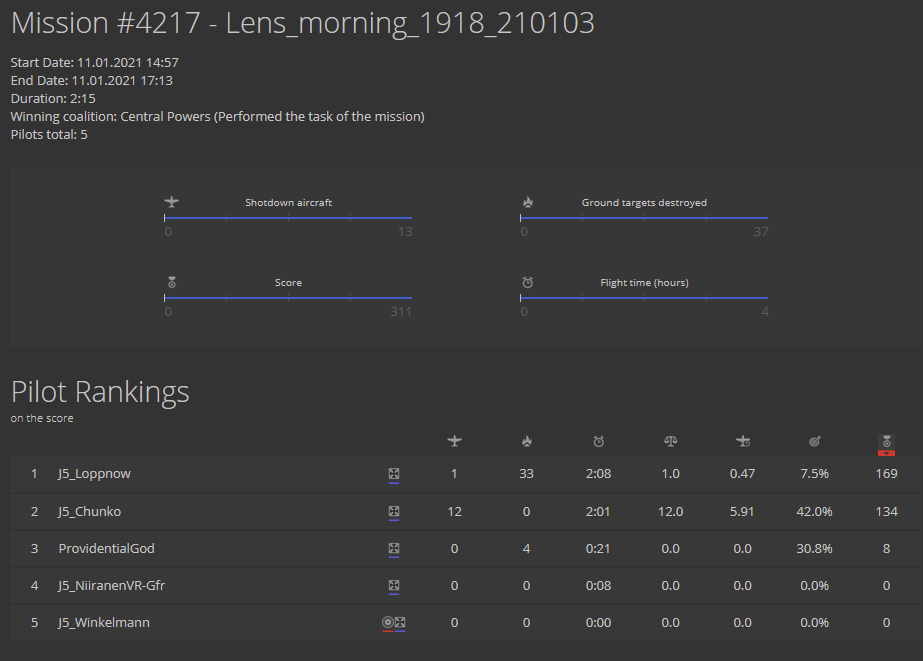Click the coalition icon next to ProvidentialGod
This screenshot has height=661, width=923.
tap(394, 549)
